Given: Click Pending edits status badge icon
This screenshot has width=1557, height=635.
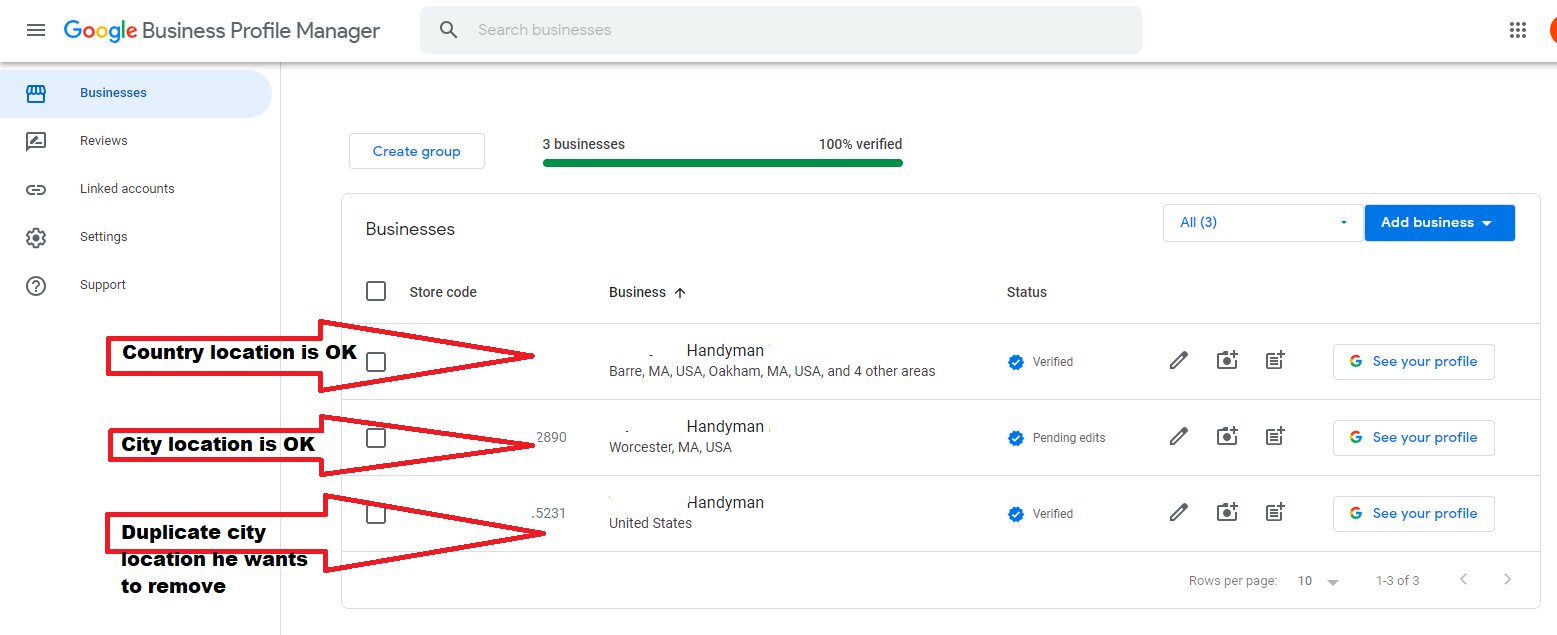Looking at the screenshot, I should click(x=1016, y=438).
